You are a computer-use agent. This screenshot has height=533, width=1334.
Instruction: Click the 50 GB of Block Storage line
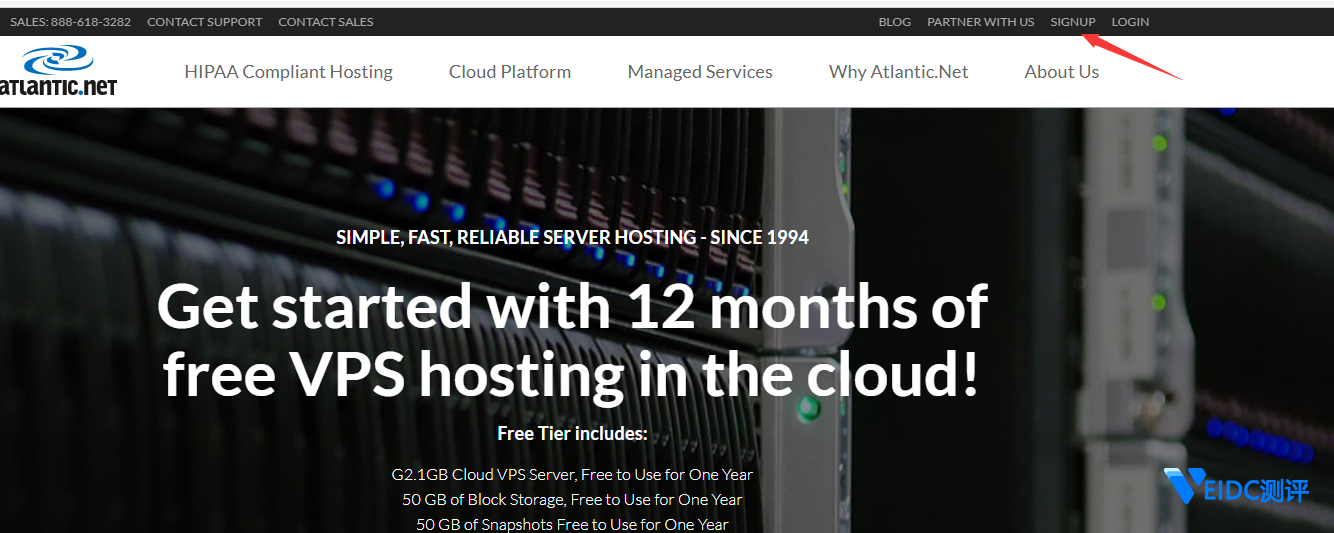click(x=572, y=499)
